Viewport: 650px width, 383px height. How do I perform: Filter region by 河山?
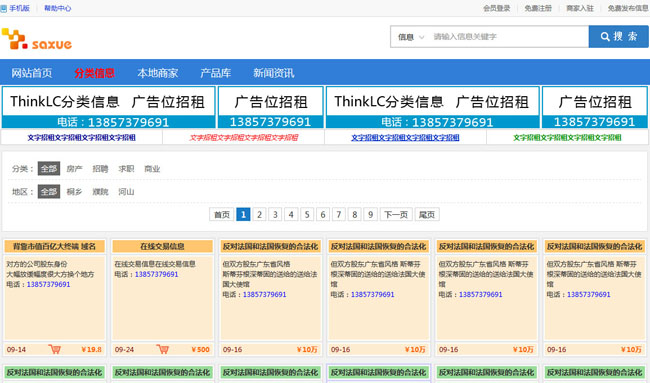(126, 192)
